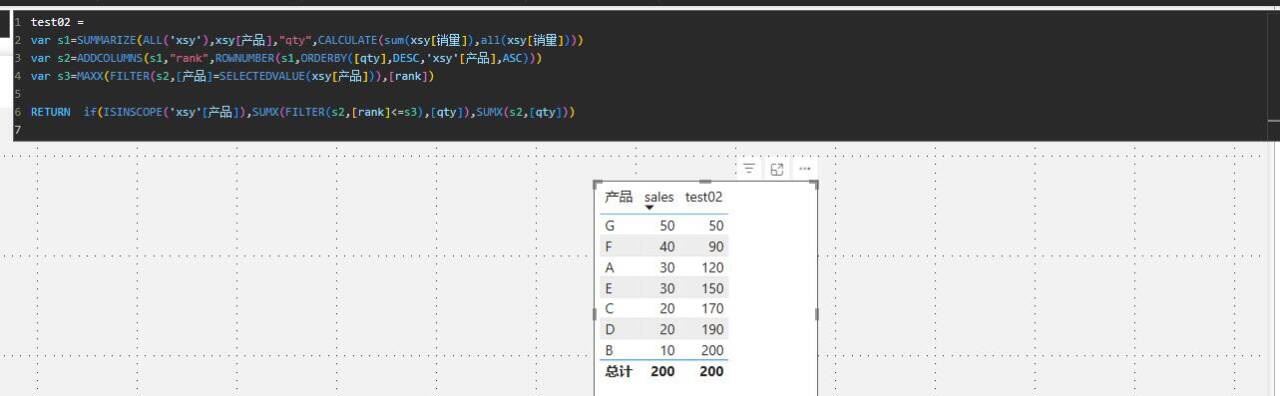Click the RETURN line in formula editor
1280x396 pixels.
click(303, 112)
